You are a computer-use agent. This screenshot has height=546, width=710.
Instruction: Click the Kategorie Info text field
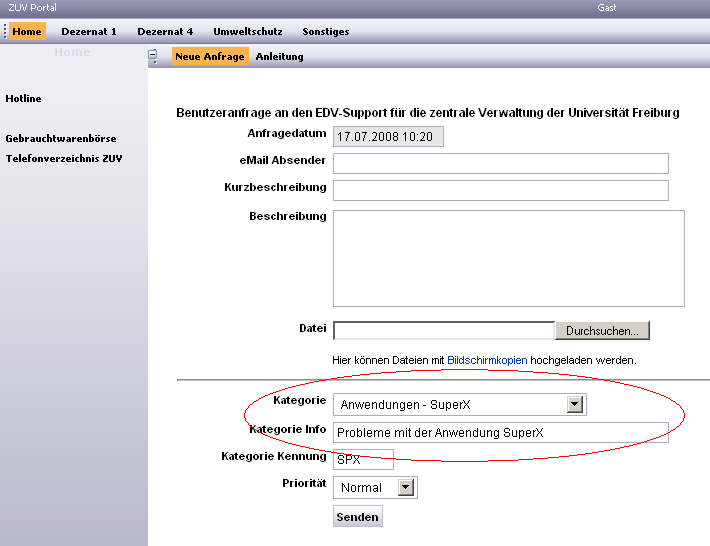500,433
